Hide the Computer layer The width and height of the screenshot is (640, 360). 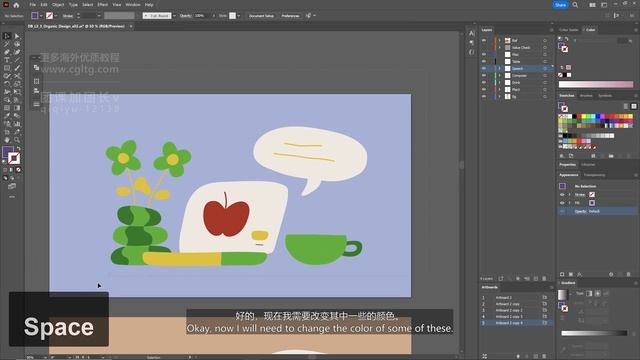pyautogui.click(x=484, y=76)
